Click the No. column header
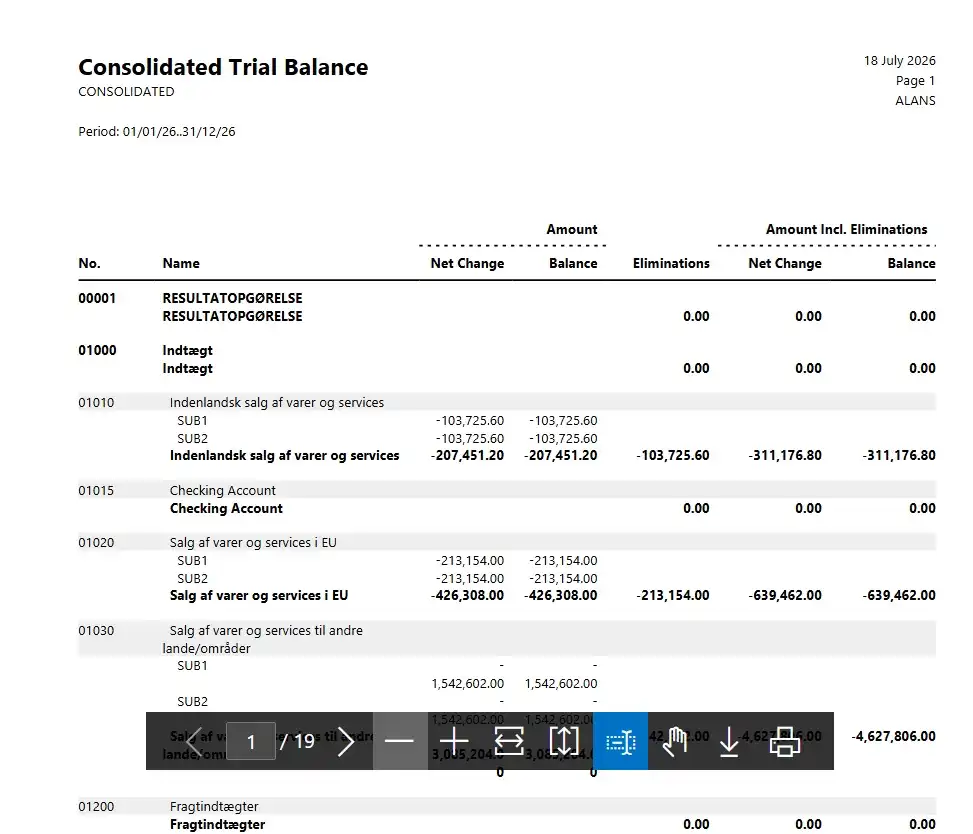This screenshot has height=834, width=973. [x=89, y=263]
